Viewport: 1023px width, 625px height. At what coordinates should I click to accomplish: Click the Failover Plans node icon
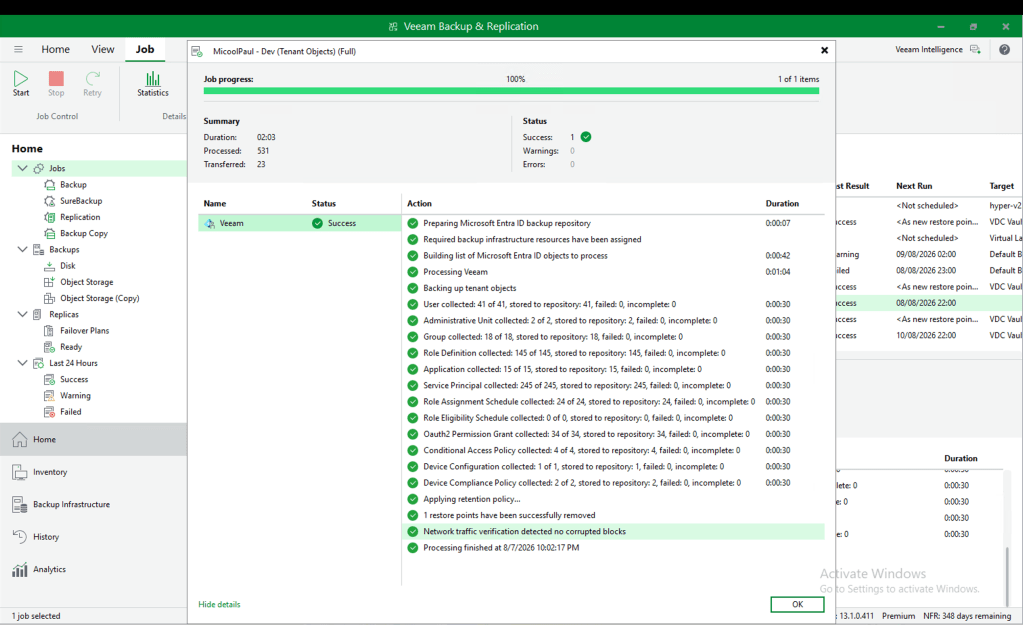50,331
